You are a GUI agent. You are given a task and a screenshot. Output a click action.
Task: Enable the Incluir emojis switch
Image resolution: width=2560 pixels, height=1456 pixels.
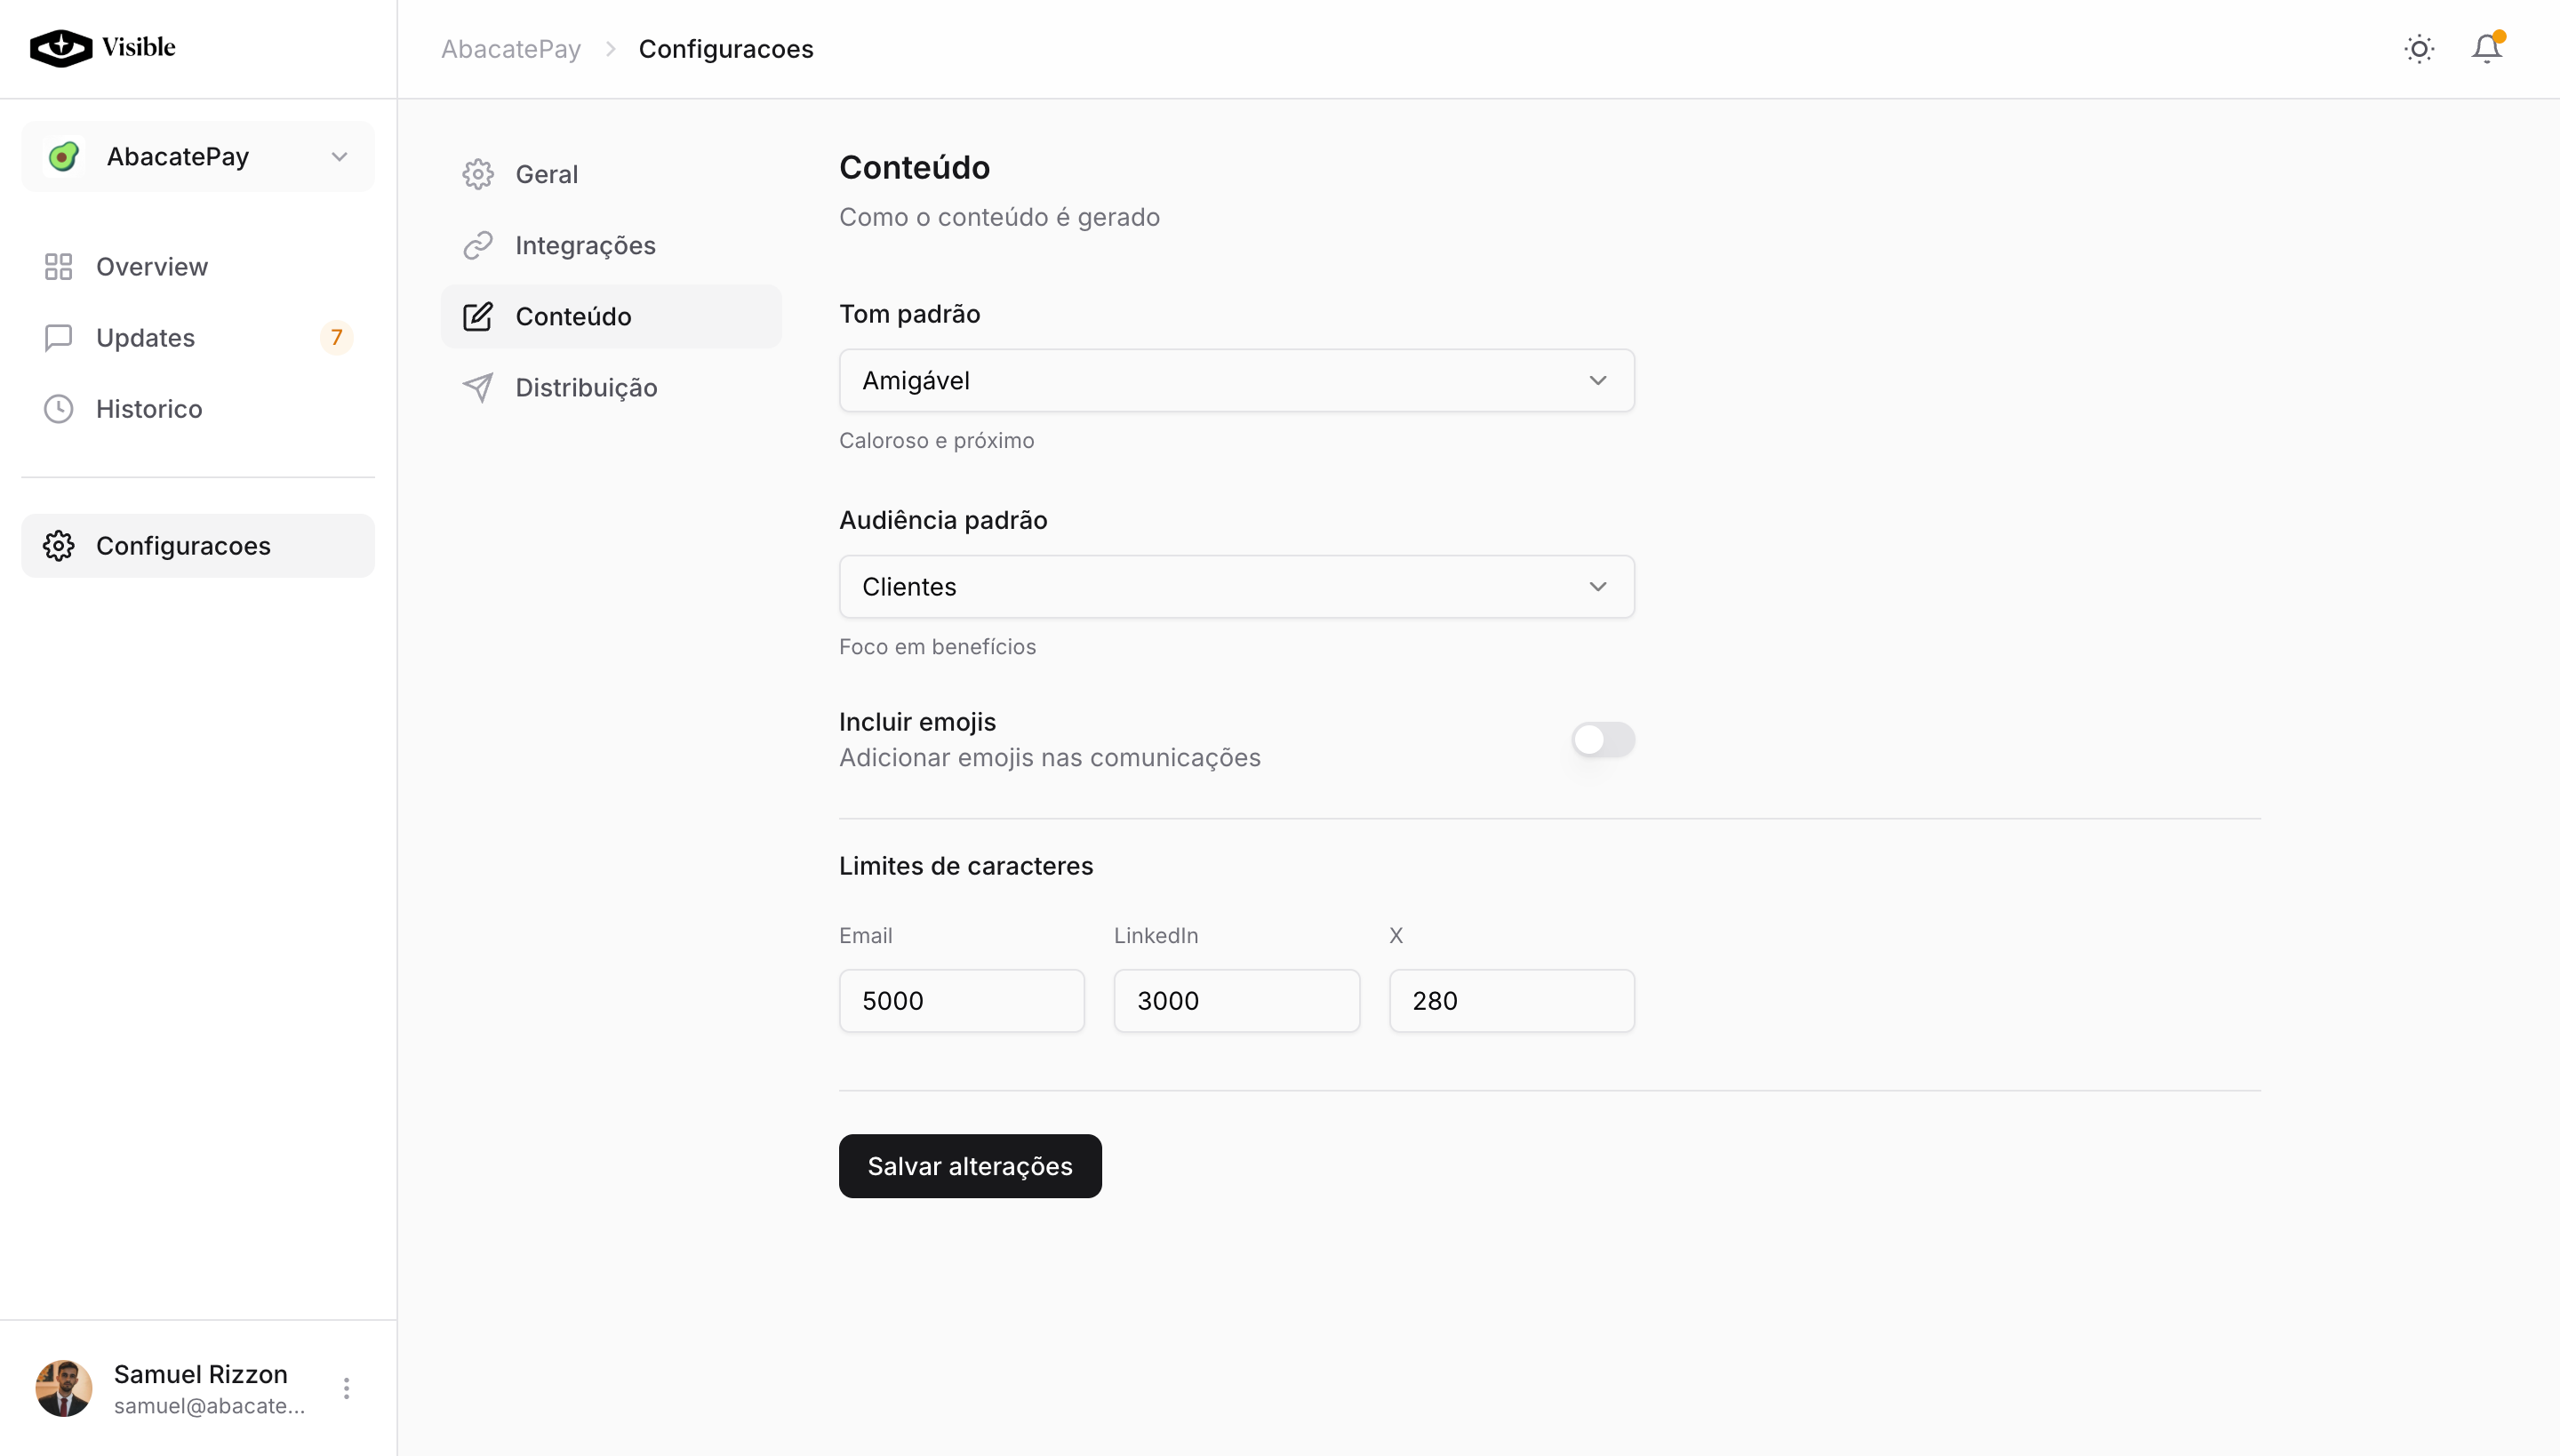click(x=1602, y=740)
